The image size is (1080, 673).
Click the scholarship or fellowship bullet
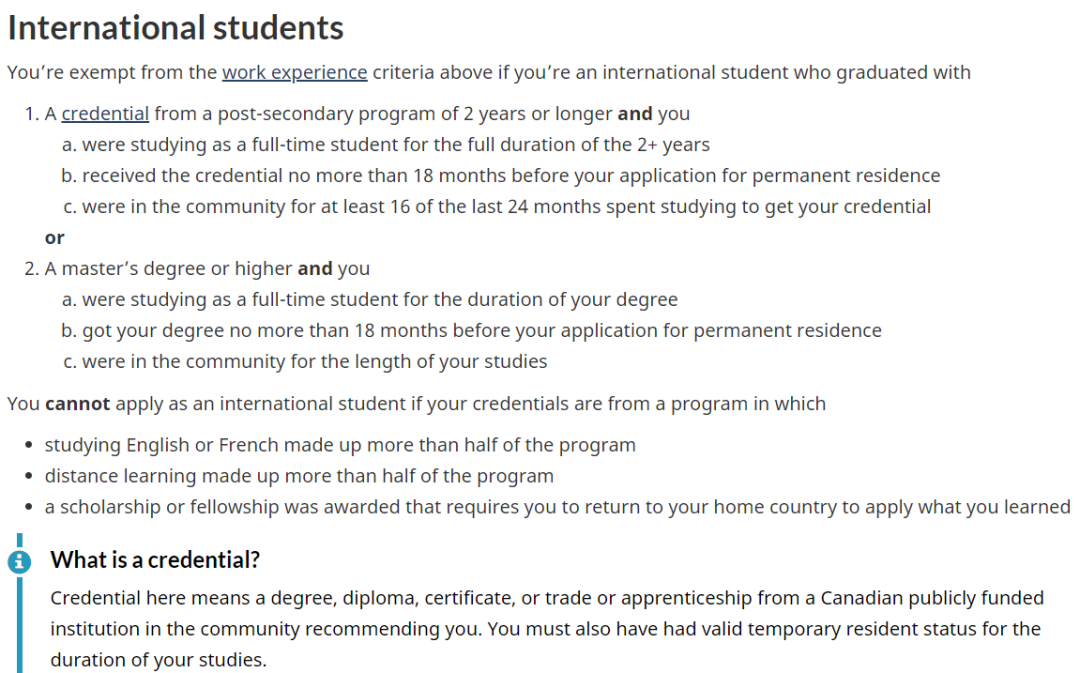point(557,507)
